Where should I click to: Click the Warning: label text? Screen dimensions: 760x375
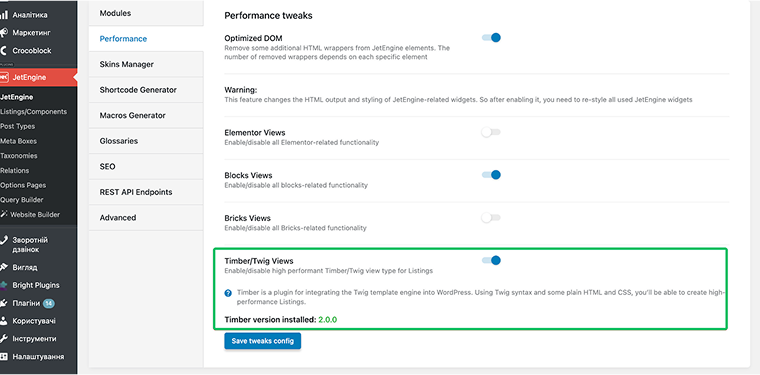point(240,90)
